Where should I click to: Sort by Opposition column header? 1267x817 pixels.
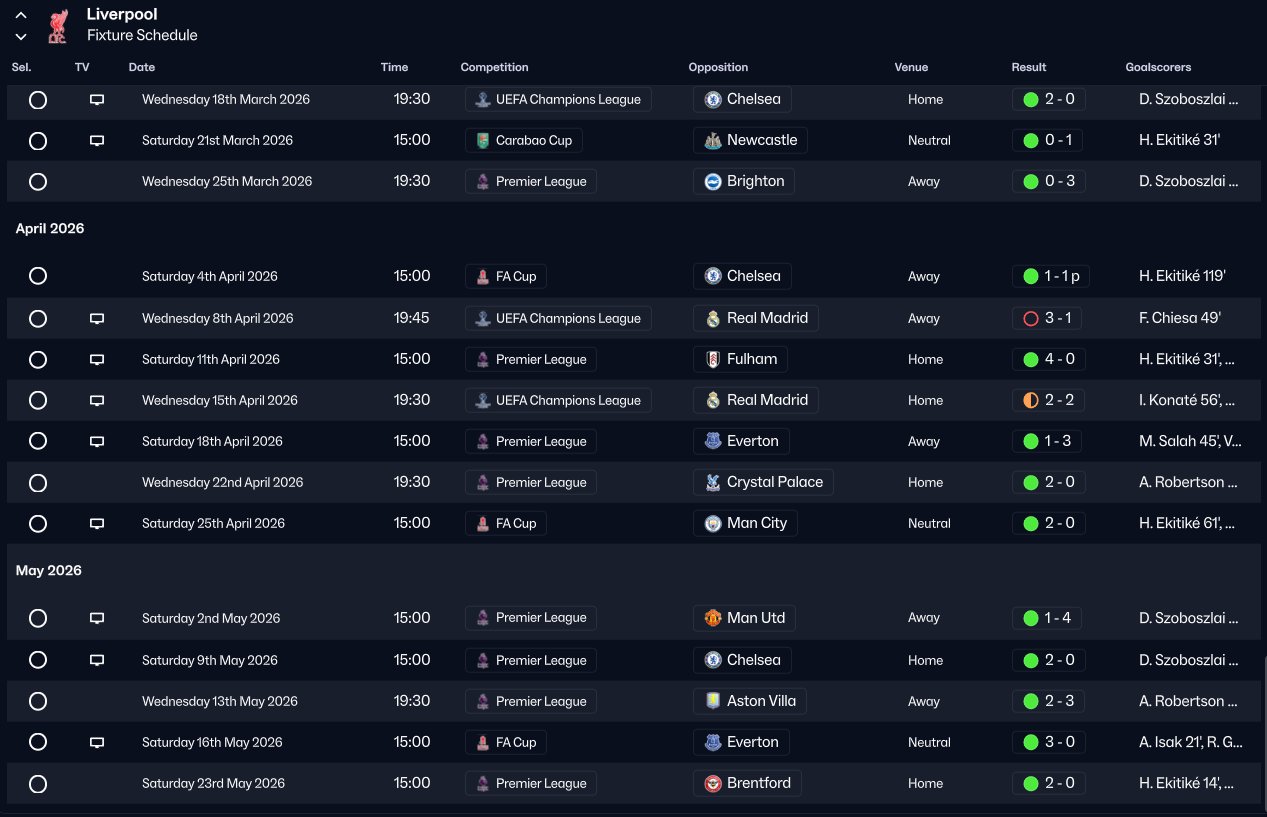[x=718, y=67]
